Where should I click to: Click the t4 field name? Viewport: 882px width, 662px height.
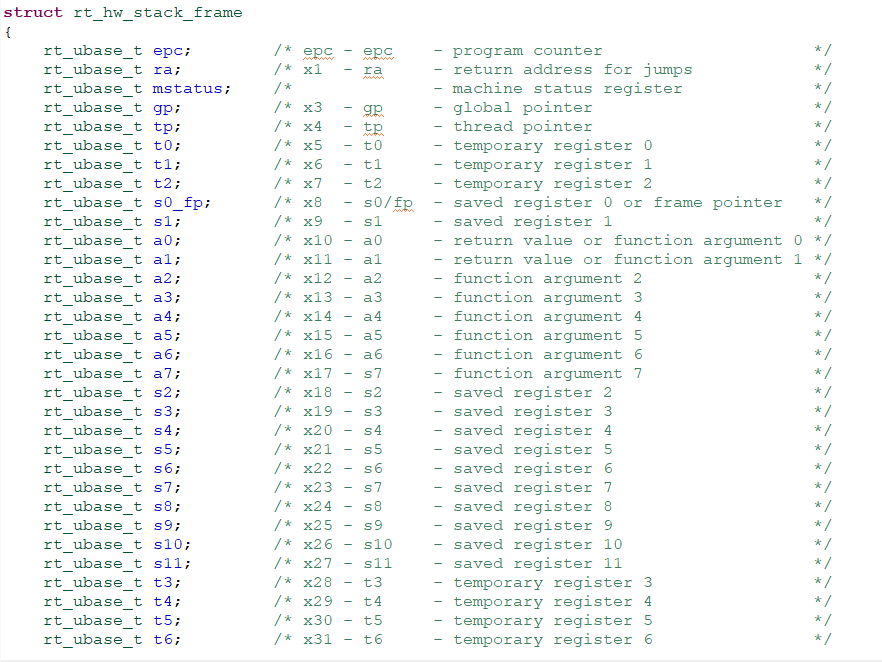pos(163,602)
